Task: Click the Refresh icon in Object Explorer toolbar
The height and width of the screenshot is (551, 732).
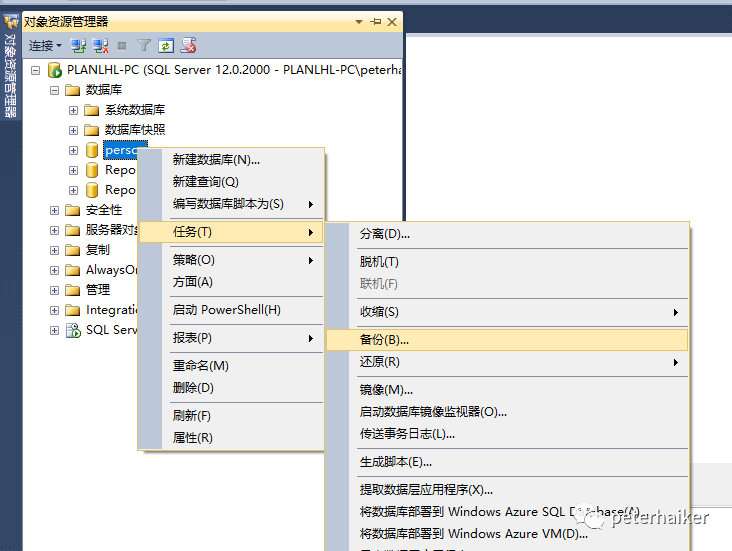Action: click(x=166, y=45)
